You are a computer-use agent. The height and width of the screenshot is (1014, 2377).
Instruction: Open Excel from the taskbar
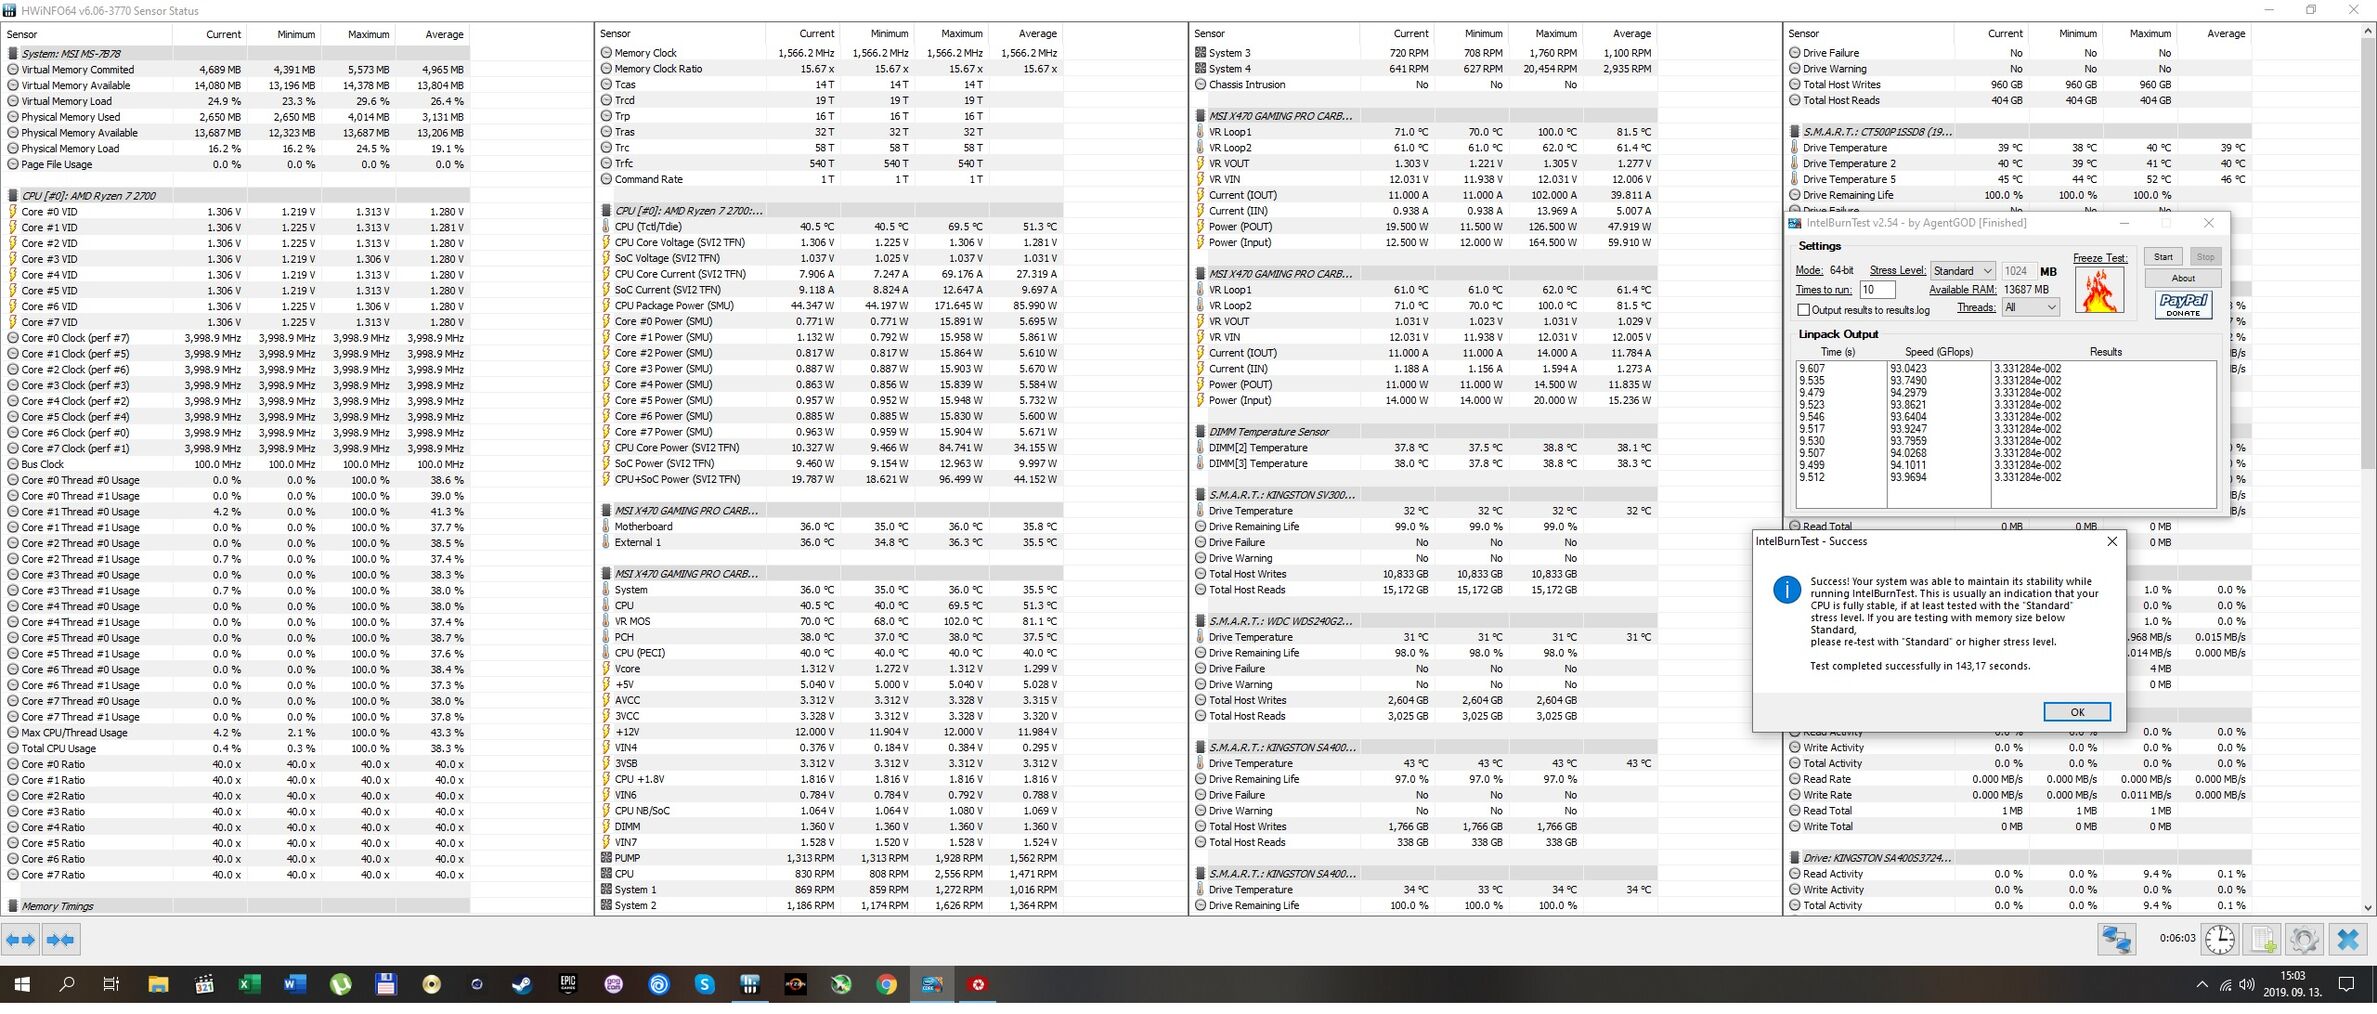click(248, 985)
